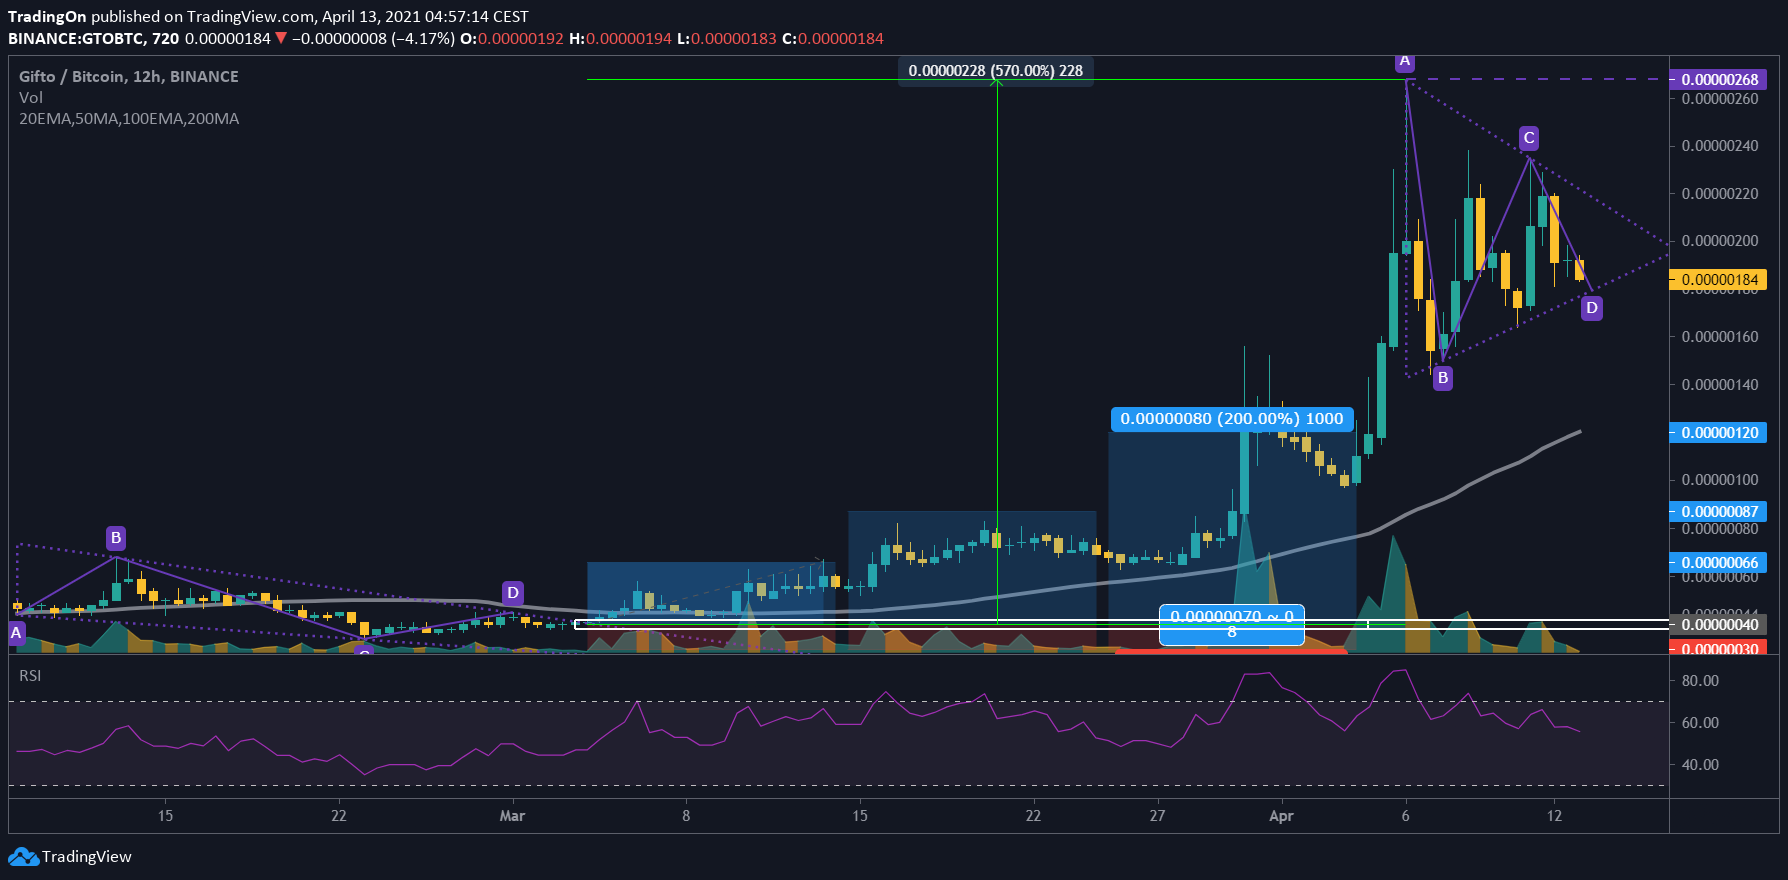Click the 12 date label on the time axis
The width and height of the screenshot is (1788, 880).
point(1553,816)
